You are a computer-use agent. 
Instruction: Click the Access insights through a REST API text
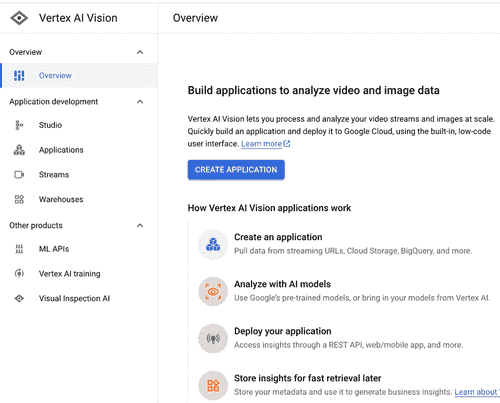348,345
